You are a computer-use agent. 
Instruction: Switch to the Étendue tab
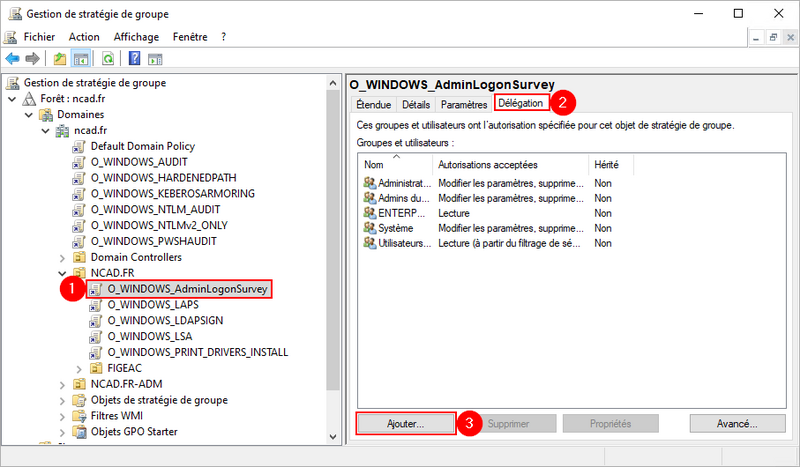(373, 104)
